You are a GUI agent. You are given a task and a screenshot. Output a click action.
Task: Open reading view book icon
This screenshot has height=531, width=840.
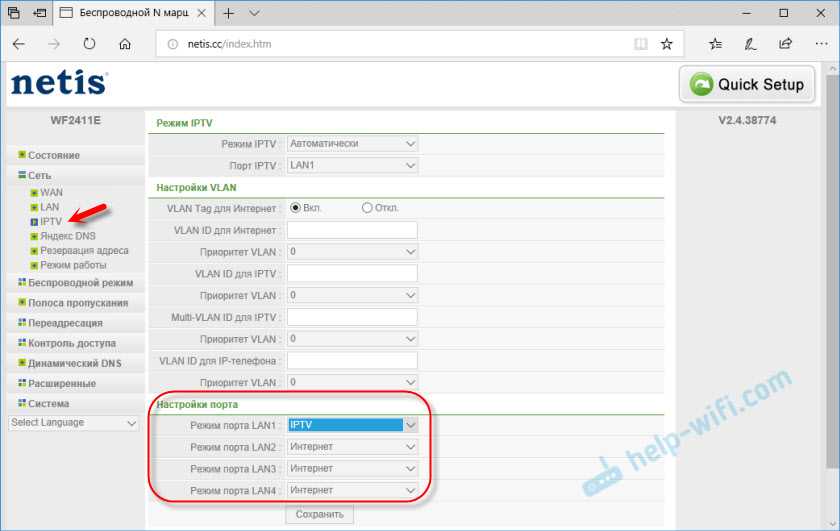pyautogui.click(x=641, y=44)
